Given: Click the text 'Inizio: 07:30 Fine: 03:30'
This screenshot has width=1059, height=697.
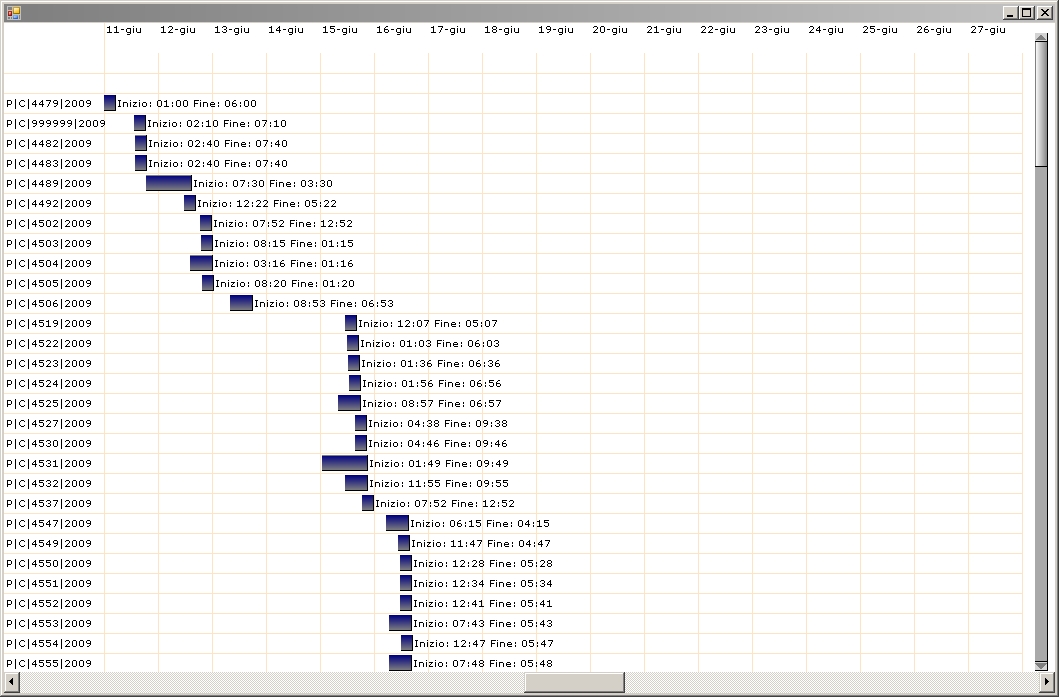Looking at the screenshot, I should click(263, 184).
